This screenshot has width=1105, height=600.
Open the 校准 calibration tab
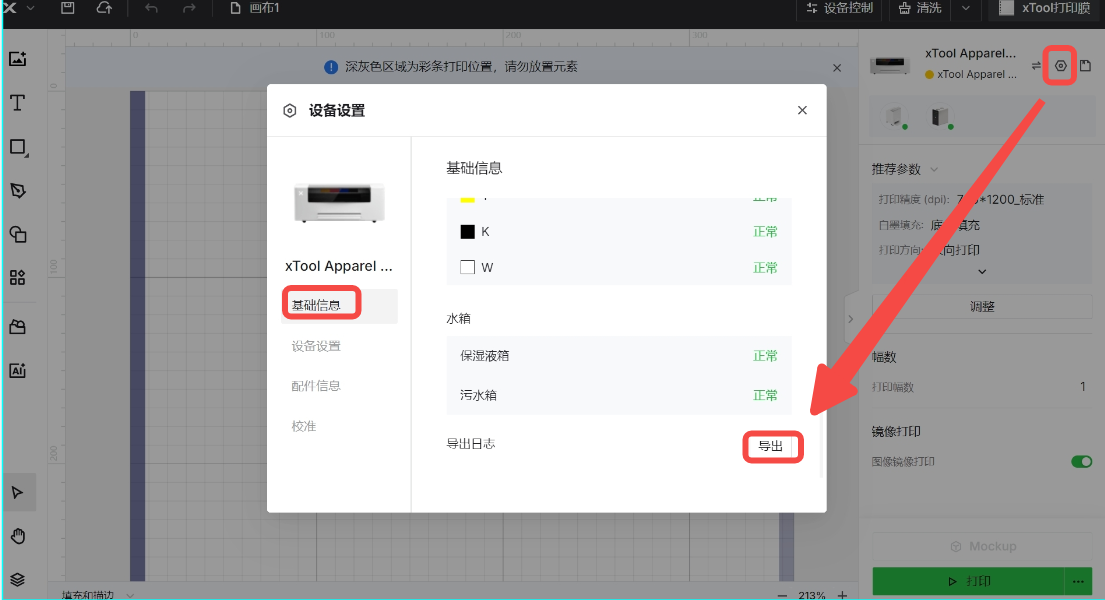coord(304,426)
